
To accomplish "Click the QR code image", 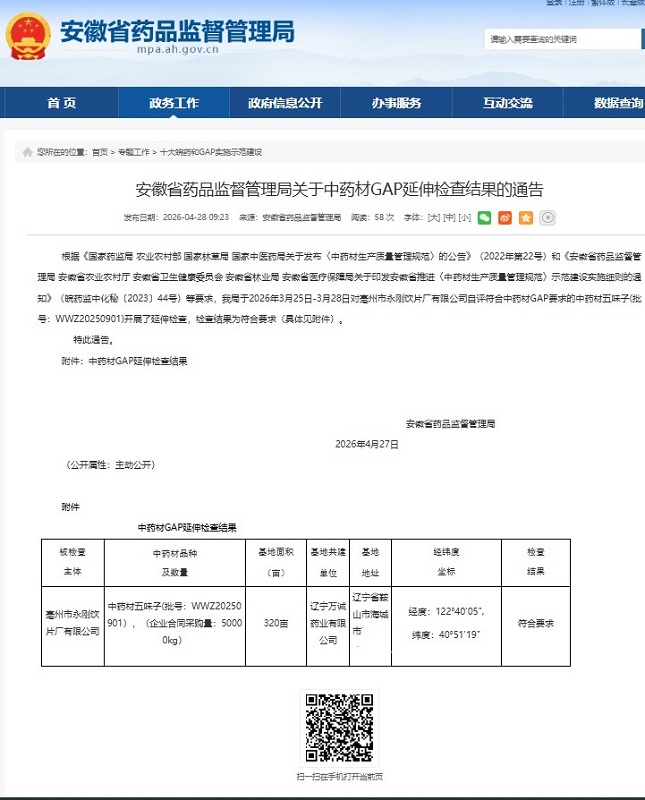I will tap(339, 728).
